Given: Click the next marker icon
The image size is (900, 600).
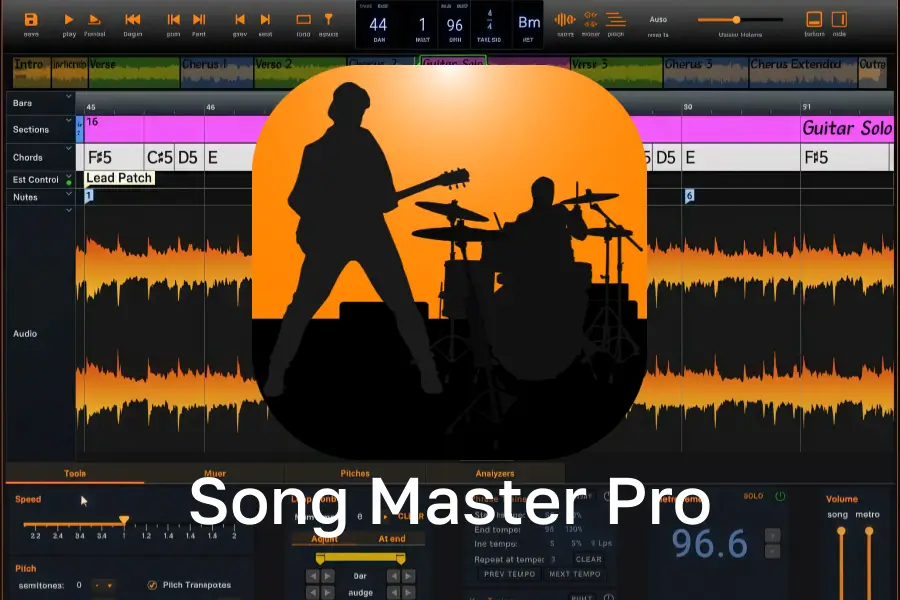Looking at the screenshot, I should pyautogui.click(x=265, y=20).
